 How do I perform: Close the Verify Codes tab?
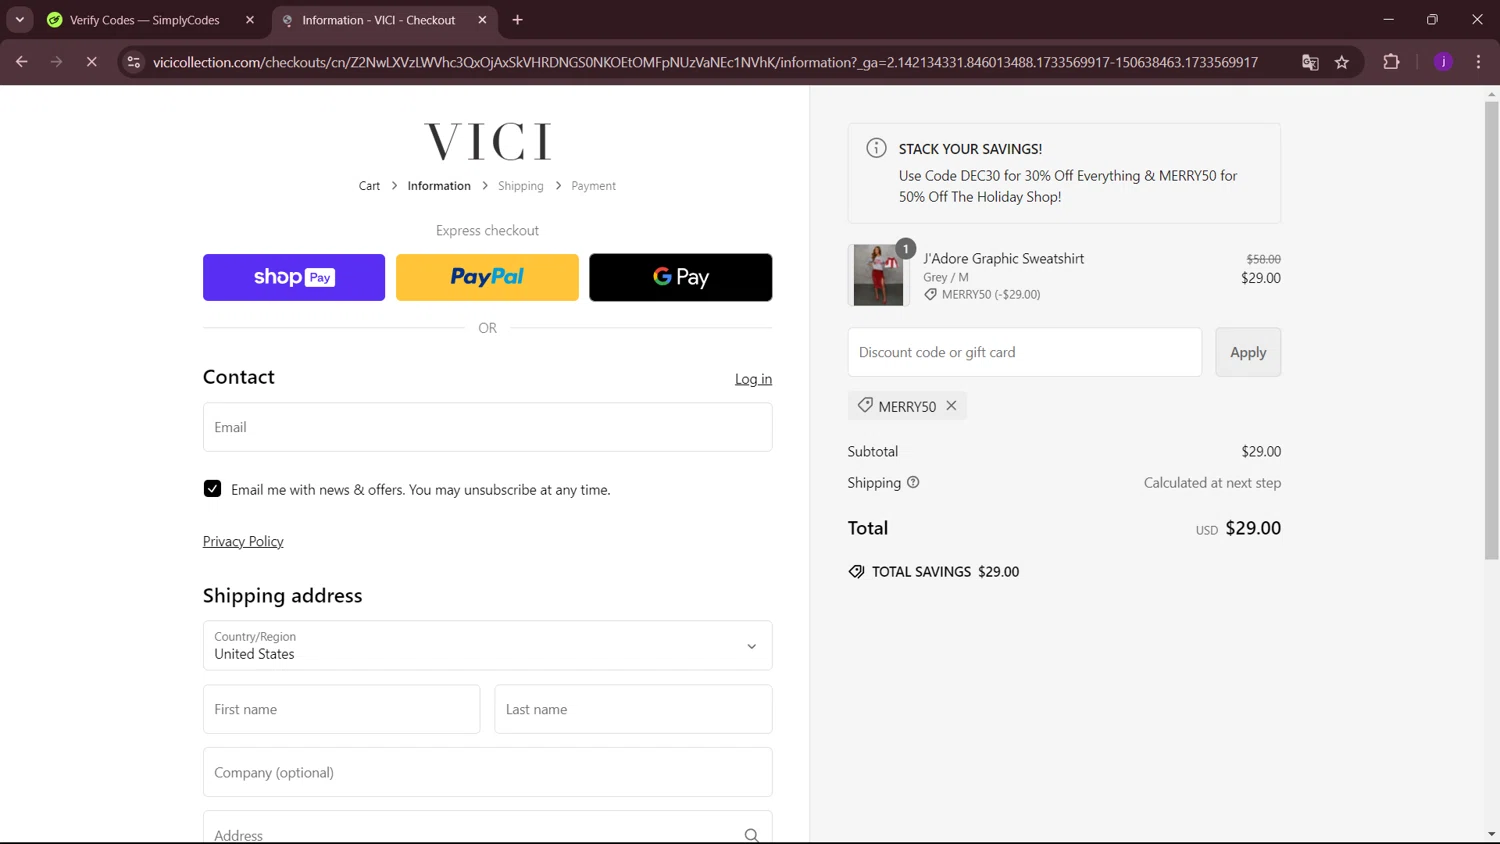(250, 20)
